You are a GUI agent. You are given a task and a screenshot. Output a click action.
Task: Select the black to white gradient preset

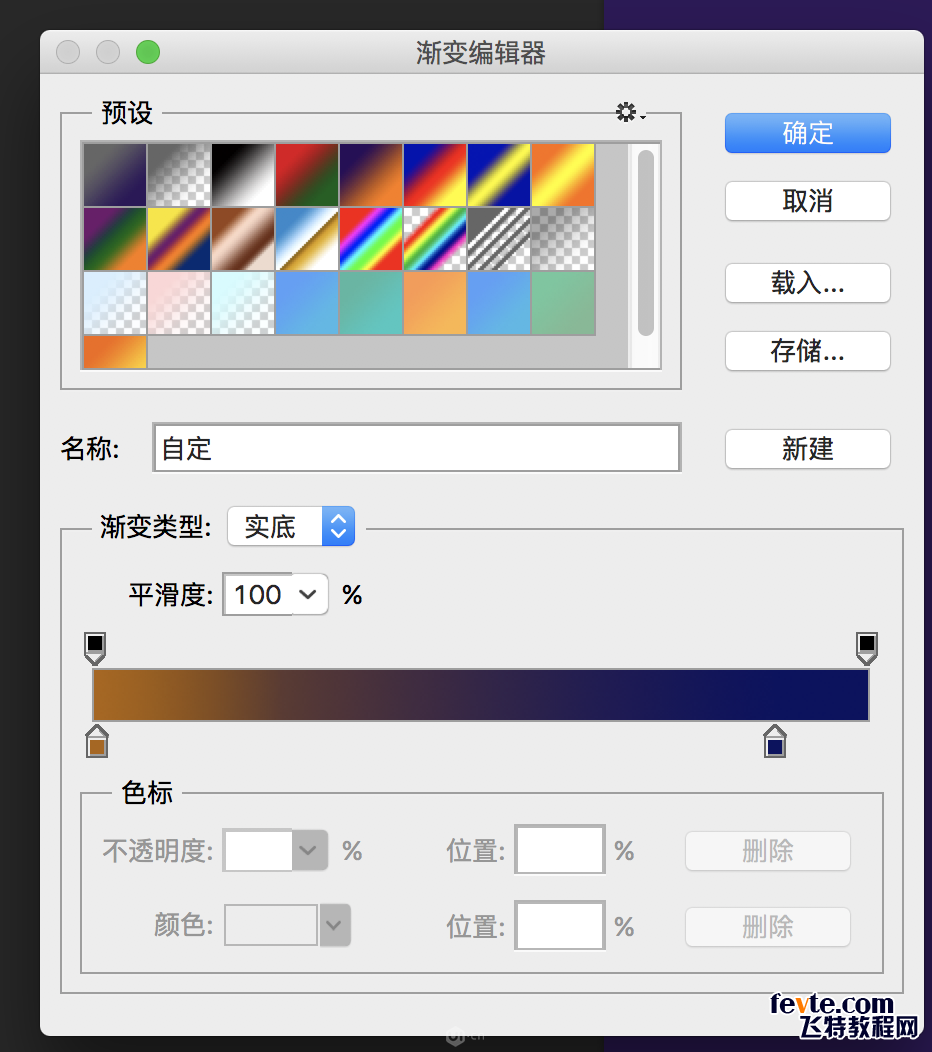point(243,174)
